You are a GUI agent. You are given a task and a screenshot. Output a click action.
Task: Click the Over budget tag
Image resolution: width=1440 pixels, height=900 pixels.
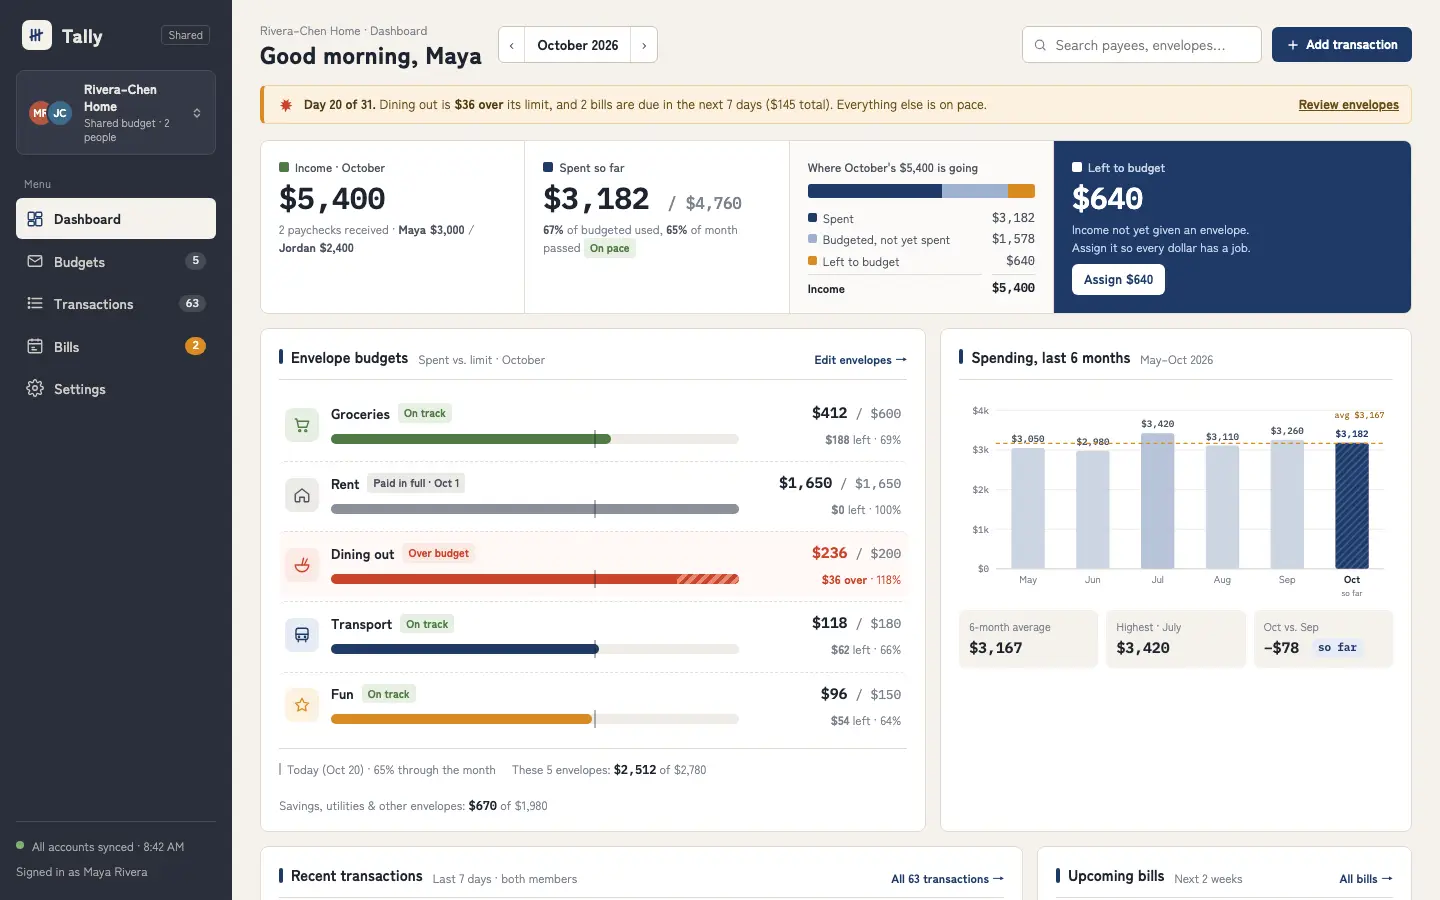coord(438,554)
